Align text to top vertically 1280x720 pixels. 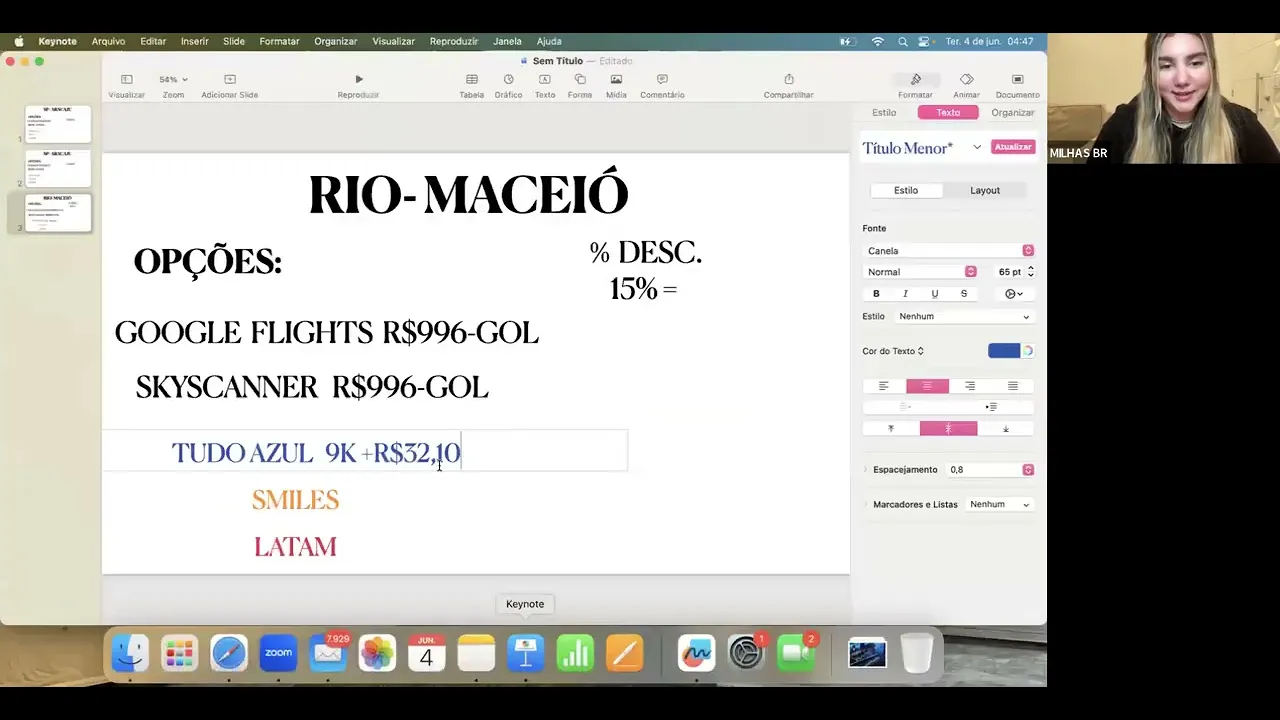coord(891,429)
